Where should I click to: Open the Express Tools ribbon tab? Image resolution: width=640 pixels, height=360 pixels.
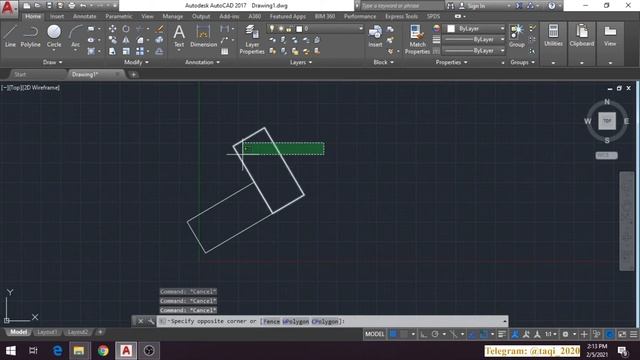401,16
